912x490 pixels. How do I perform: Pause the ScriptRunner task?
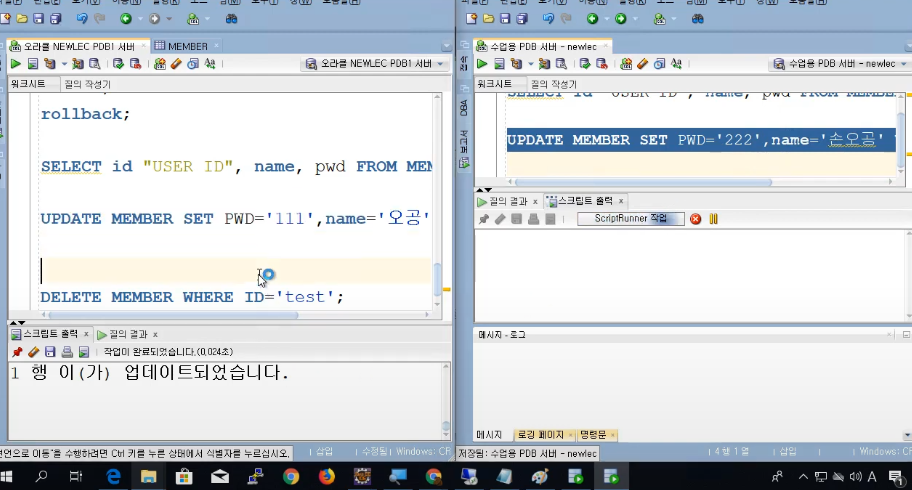713,219
